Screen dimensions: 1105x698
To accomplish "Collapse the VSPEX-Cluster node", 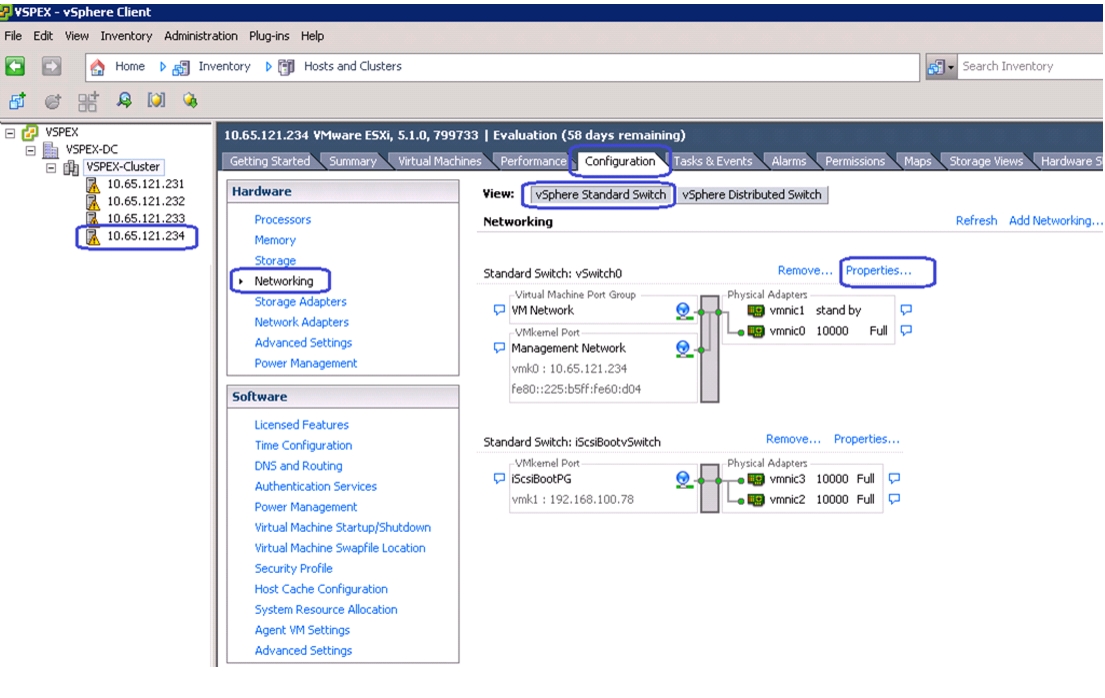I will click(x=51, y=168).
